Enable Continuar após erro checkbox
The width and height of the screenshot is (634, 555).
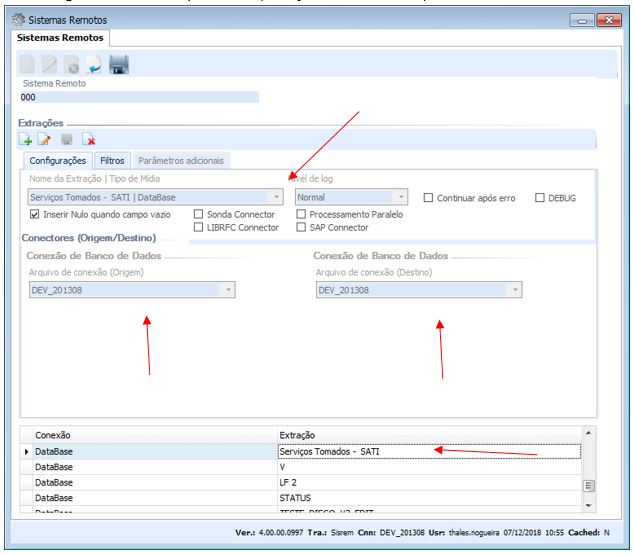click(428, 198)
